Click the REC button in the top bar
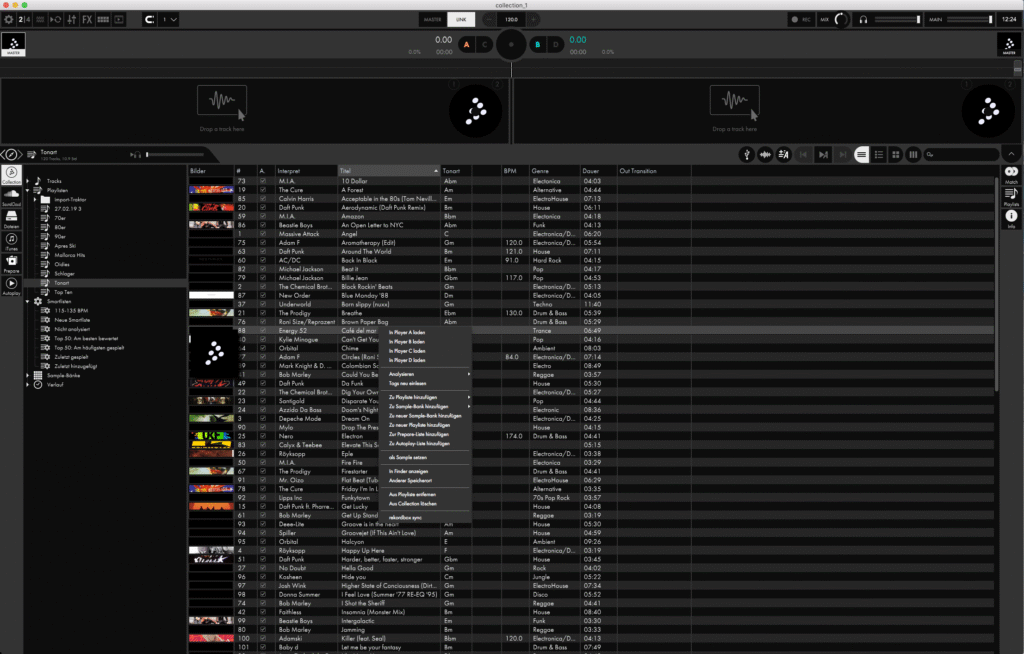This screenshot has height=654, width=1024. (801, 19)
